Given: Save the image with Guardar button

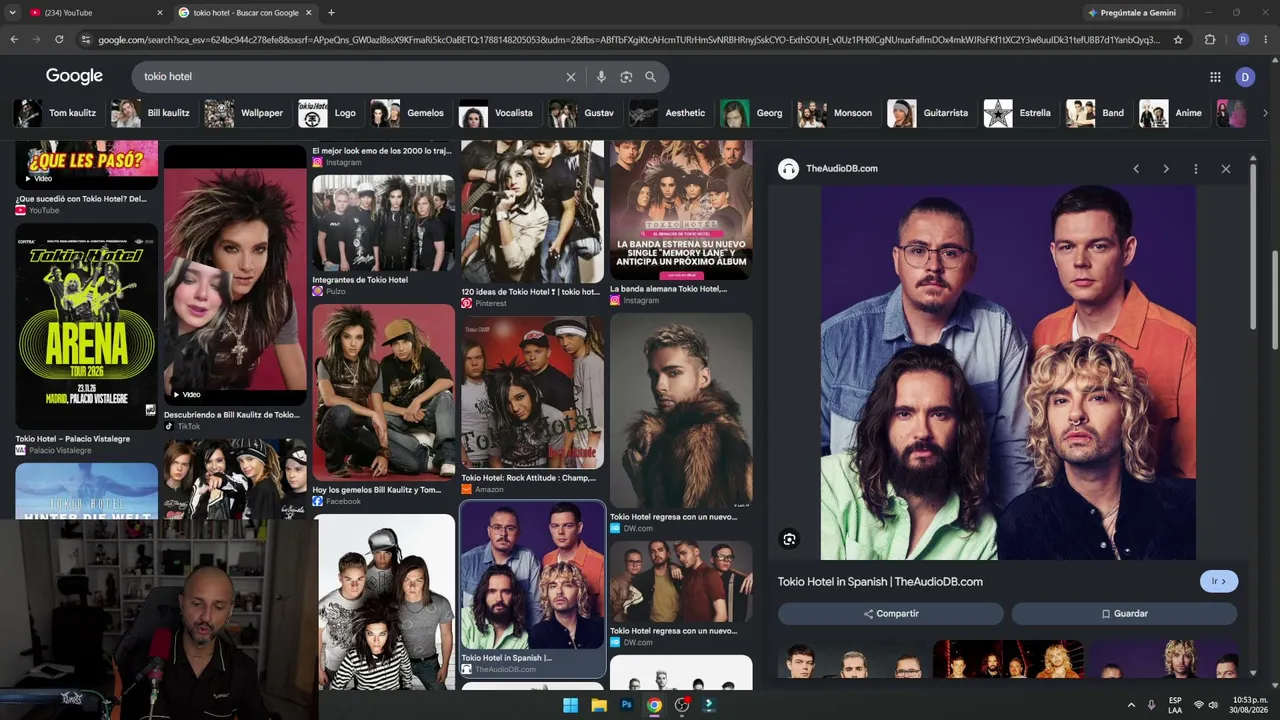Looking at the screenshot, I should 1125,614.
